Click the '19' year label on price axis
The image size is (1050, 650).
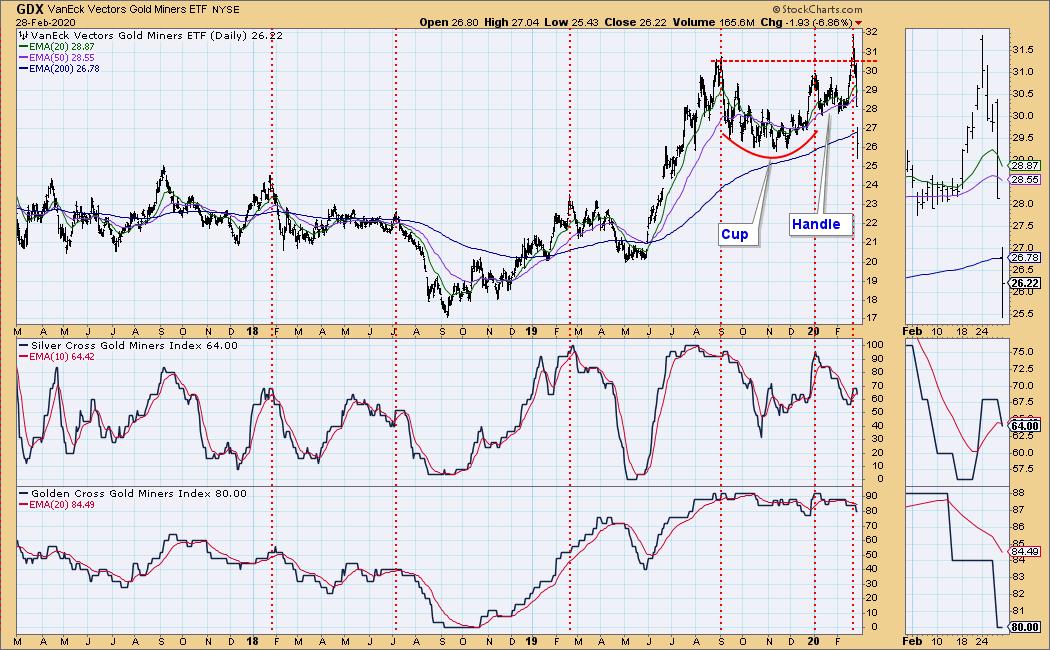pos(532,331)
